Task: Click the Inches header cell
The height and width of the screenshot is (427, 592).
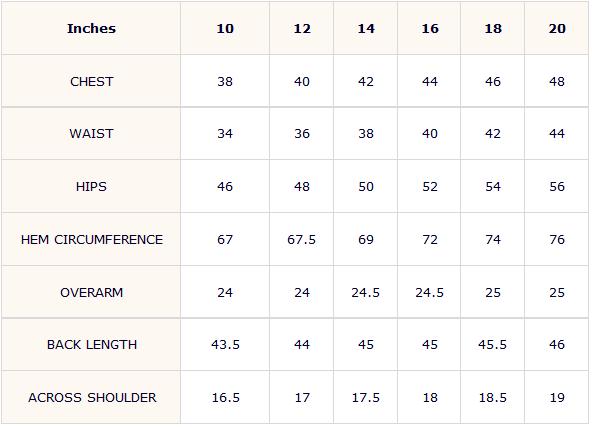Action: pyautogui.click(x=91, y=29)
